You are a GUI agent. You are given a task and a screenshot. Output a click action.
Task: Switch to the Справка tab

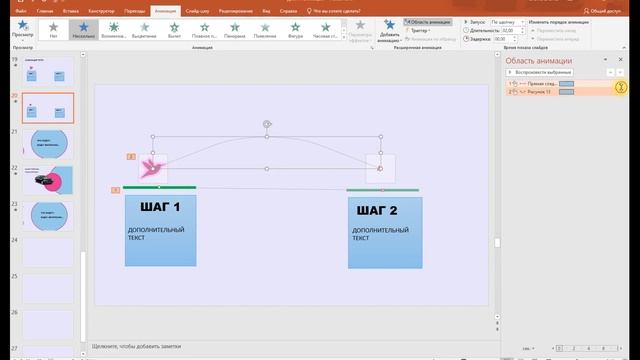point(288,11)
